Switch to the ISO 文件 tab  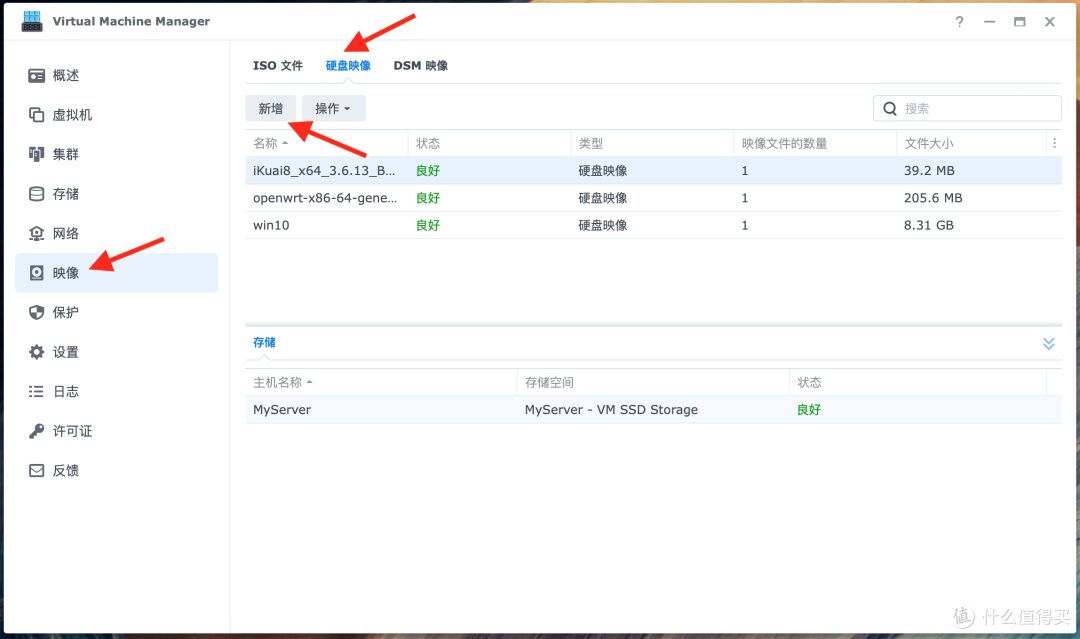tap(277, 65)
